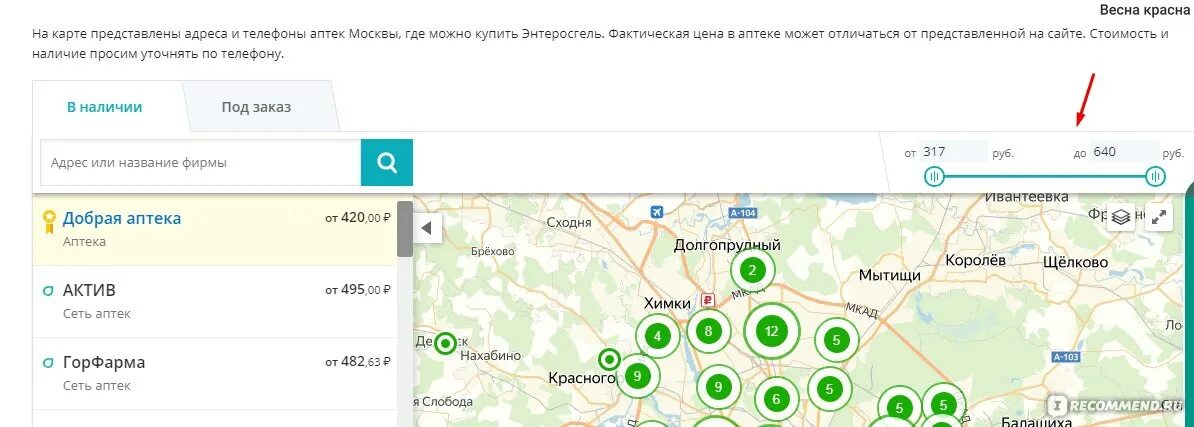The height and width of the screenshot is (427, 1194).
Task: Click the A-103 road badge
Action: point(1066,357)
